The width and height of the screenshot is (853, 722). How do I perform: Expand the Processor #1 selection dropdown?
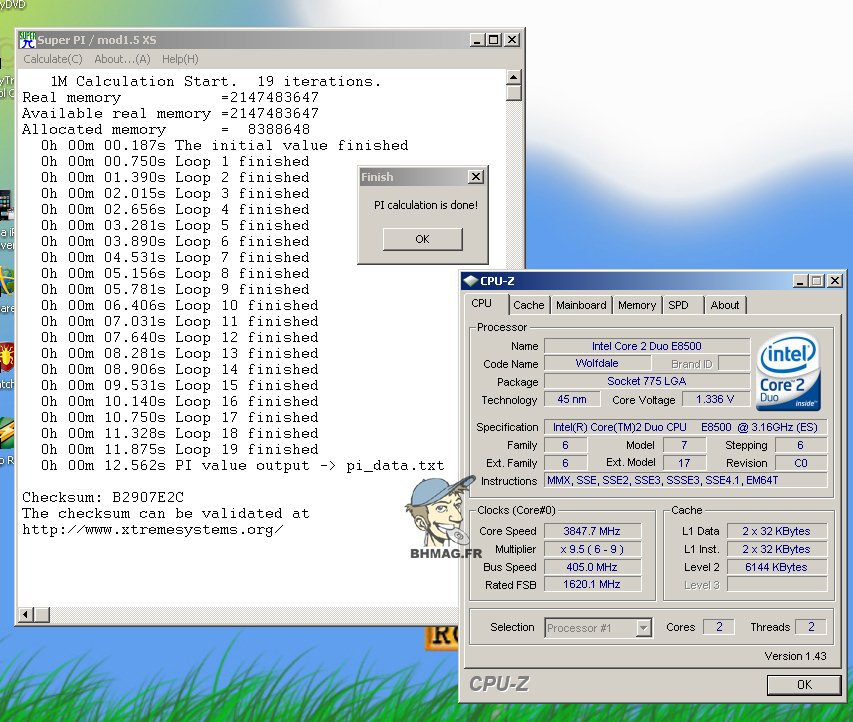644,628
